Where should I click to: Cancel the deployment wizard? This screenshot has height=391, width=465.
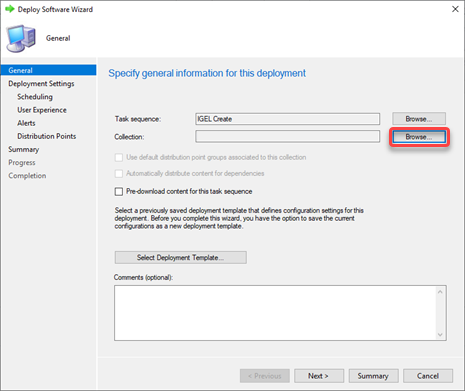pyautogui.click(x=428, y=376)
